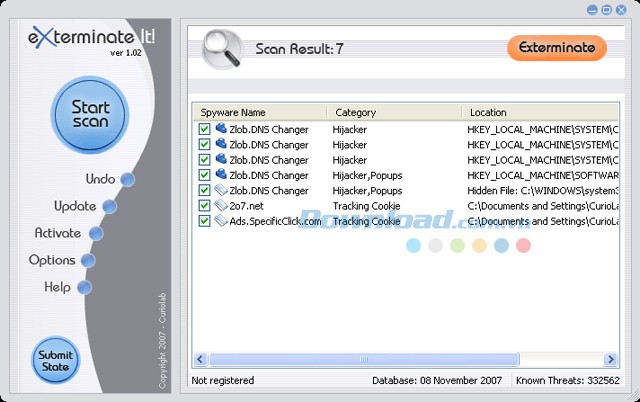The width and height of the screenshot is (640, 402).
Task: Click the horizontal scrollbar thumb
Action: (365, 360)
